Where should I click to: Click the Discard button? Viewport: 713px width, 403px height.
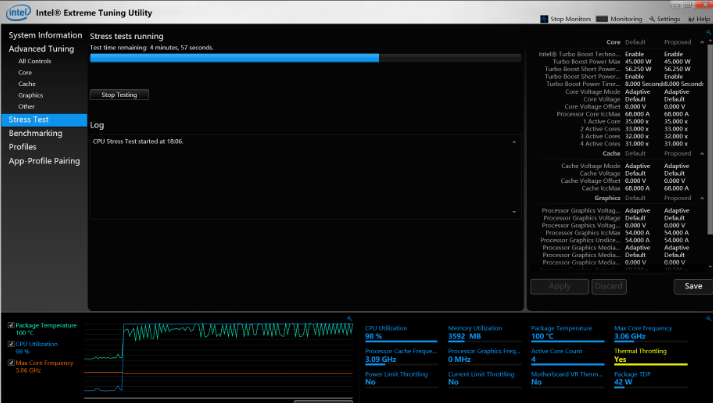pos(609,286)
